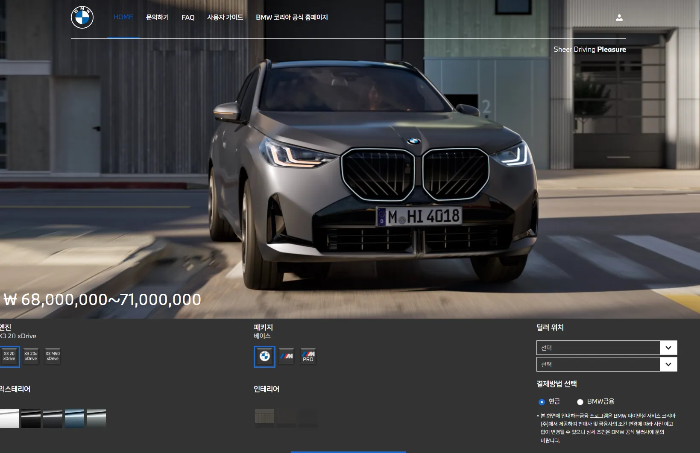Pick the blue exterior color swatch

pyautogui.click(x=75, y=418)
